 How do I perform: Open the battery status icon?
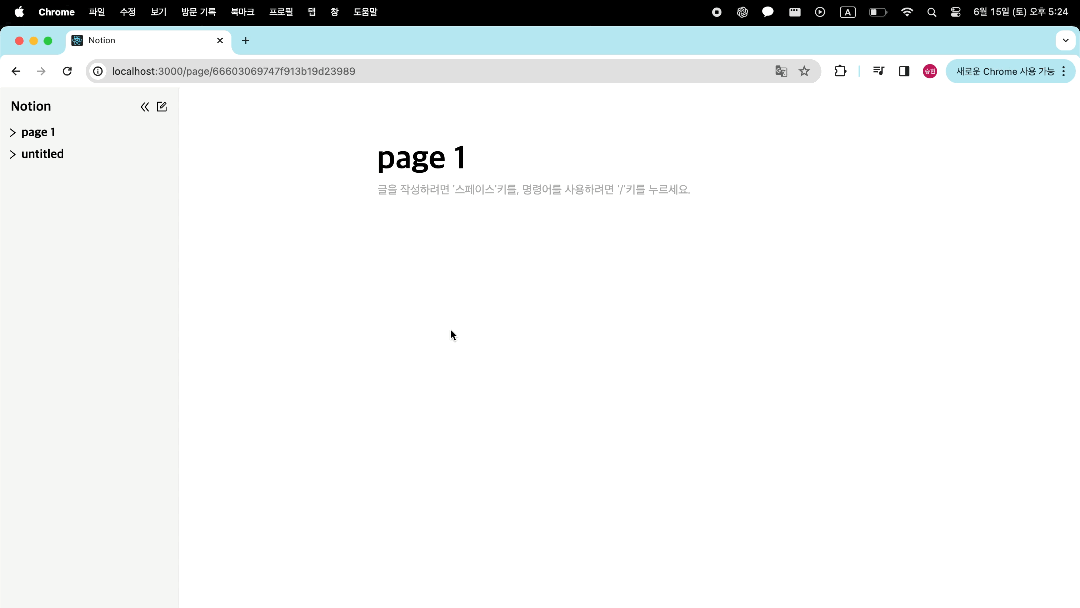click(878, 12)
